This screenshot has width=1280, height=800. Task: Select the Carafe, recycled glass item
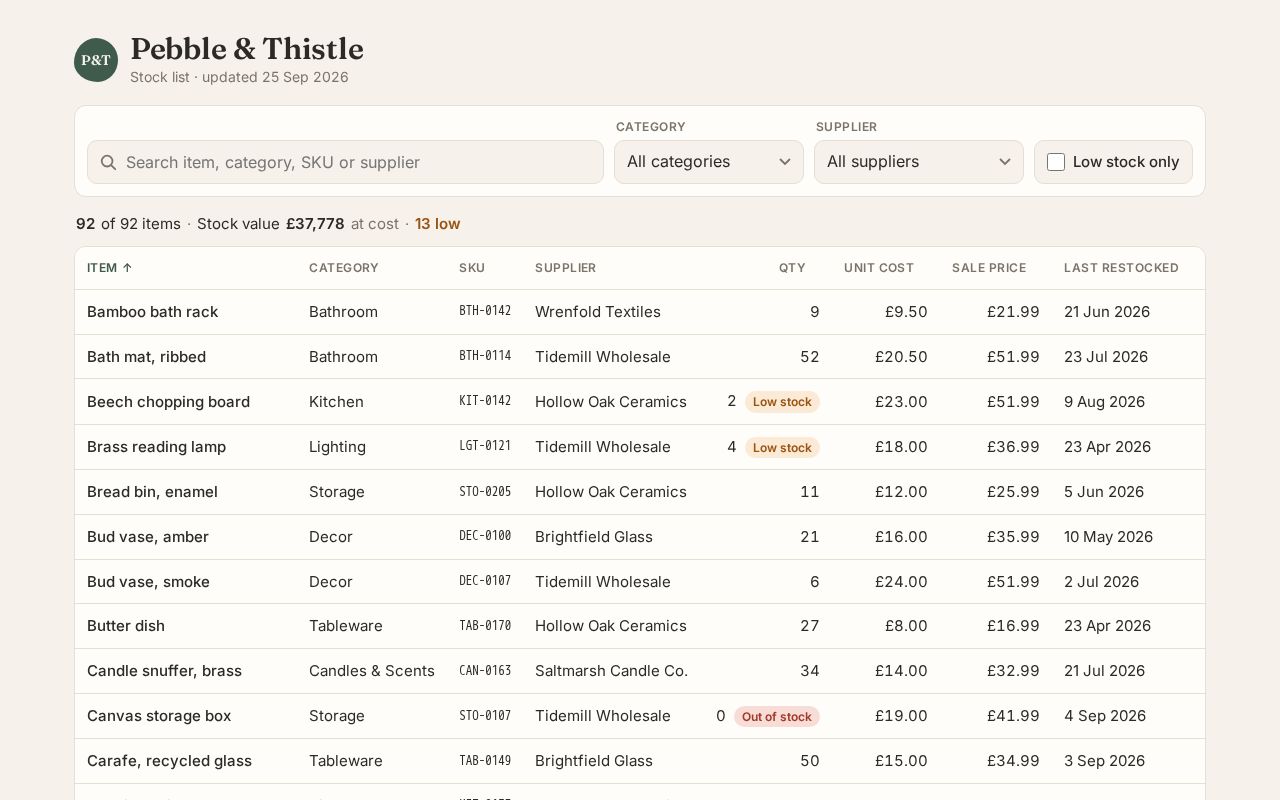170,761
